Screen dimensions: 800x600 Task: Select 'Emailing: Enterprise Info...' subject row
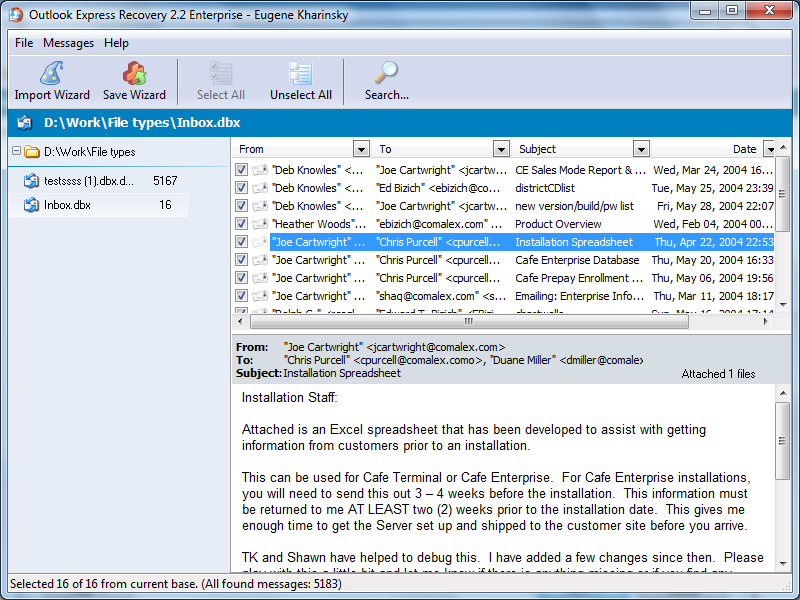(x=580, y=296)
